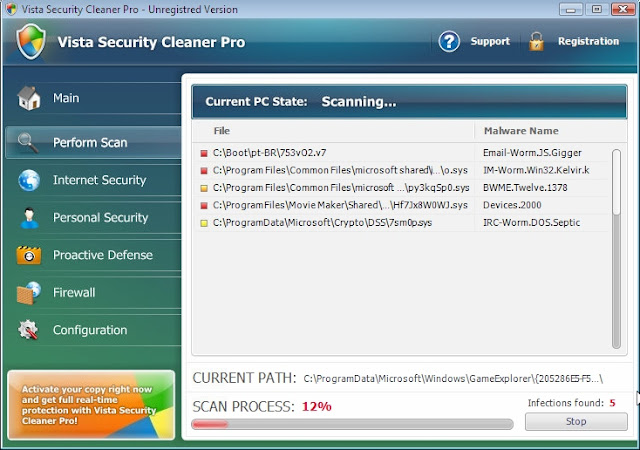Click the Infections found count 5
This screenshot has width=640, height=450.
(x=612, y=403)
